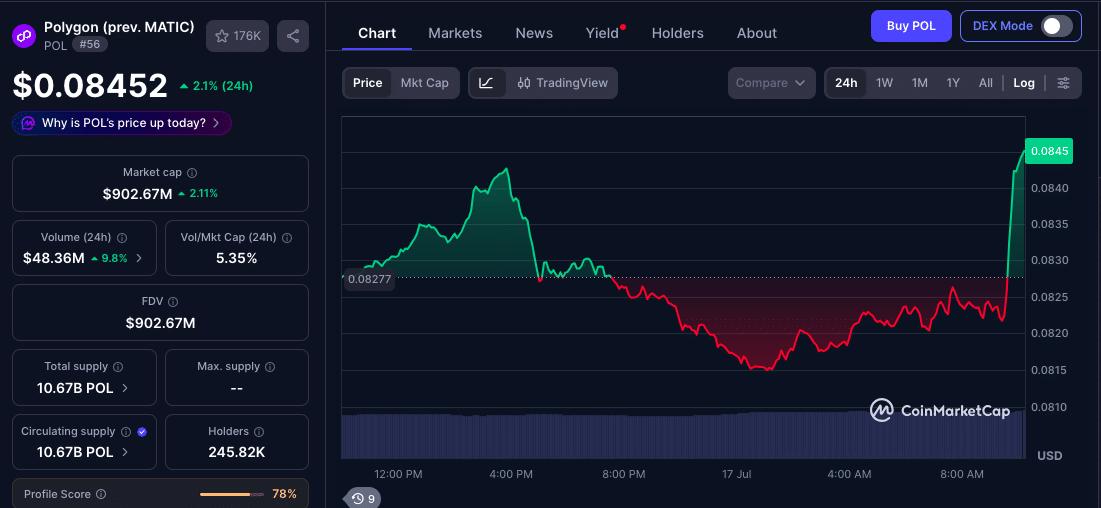Open the history clock badge showing 9

[x=364, y=499]
